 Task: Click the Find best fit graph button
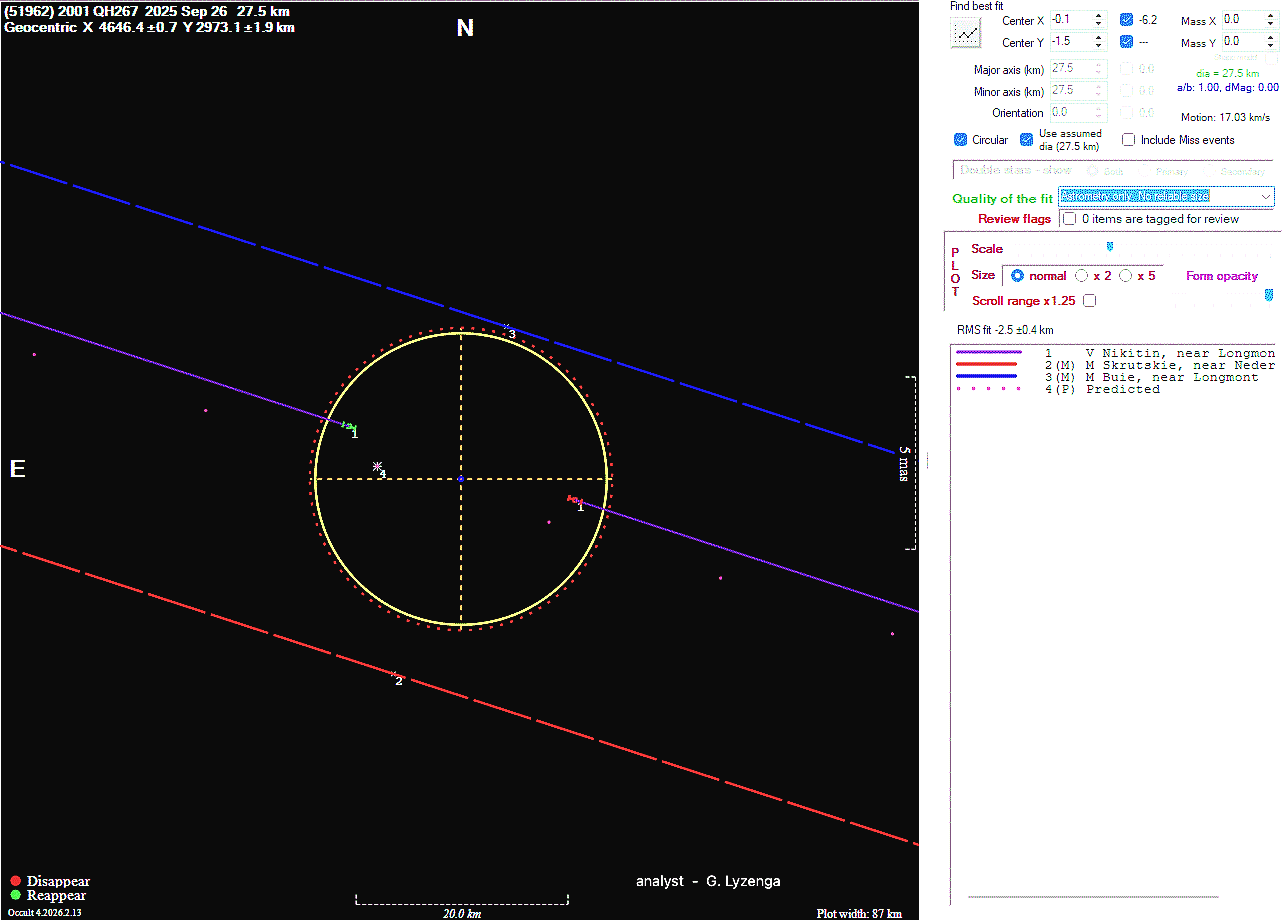coord(966,33)
